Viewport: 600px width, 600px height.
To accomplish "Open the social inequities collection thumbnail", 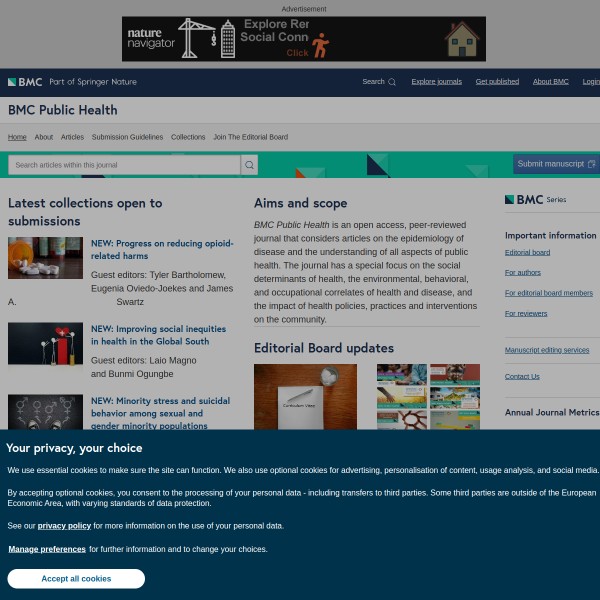I will point(45,343).
